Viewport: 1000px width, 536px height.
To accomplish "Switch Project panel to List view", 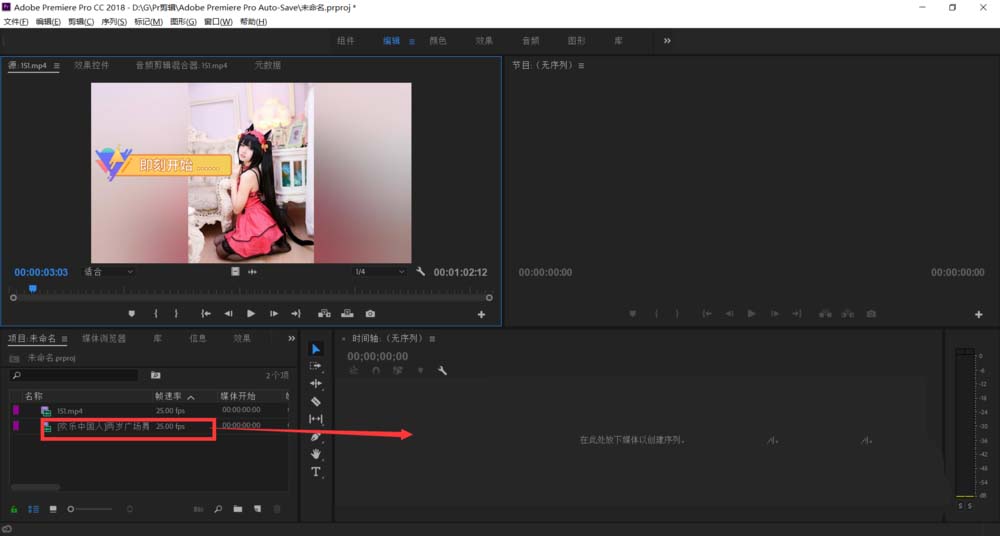I will [x=33, y=509].
